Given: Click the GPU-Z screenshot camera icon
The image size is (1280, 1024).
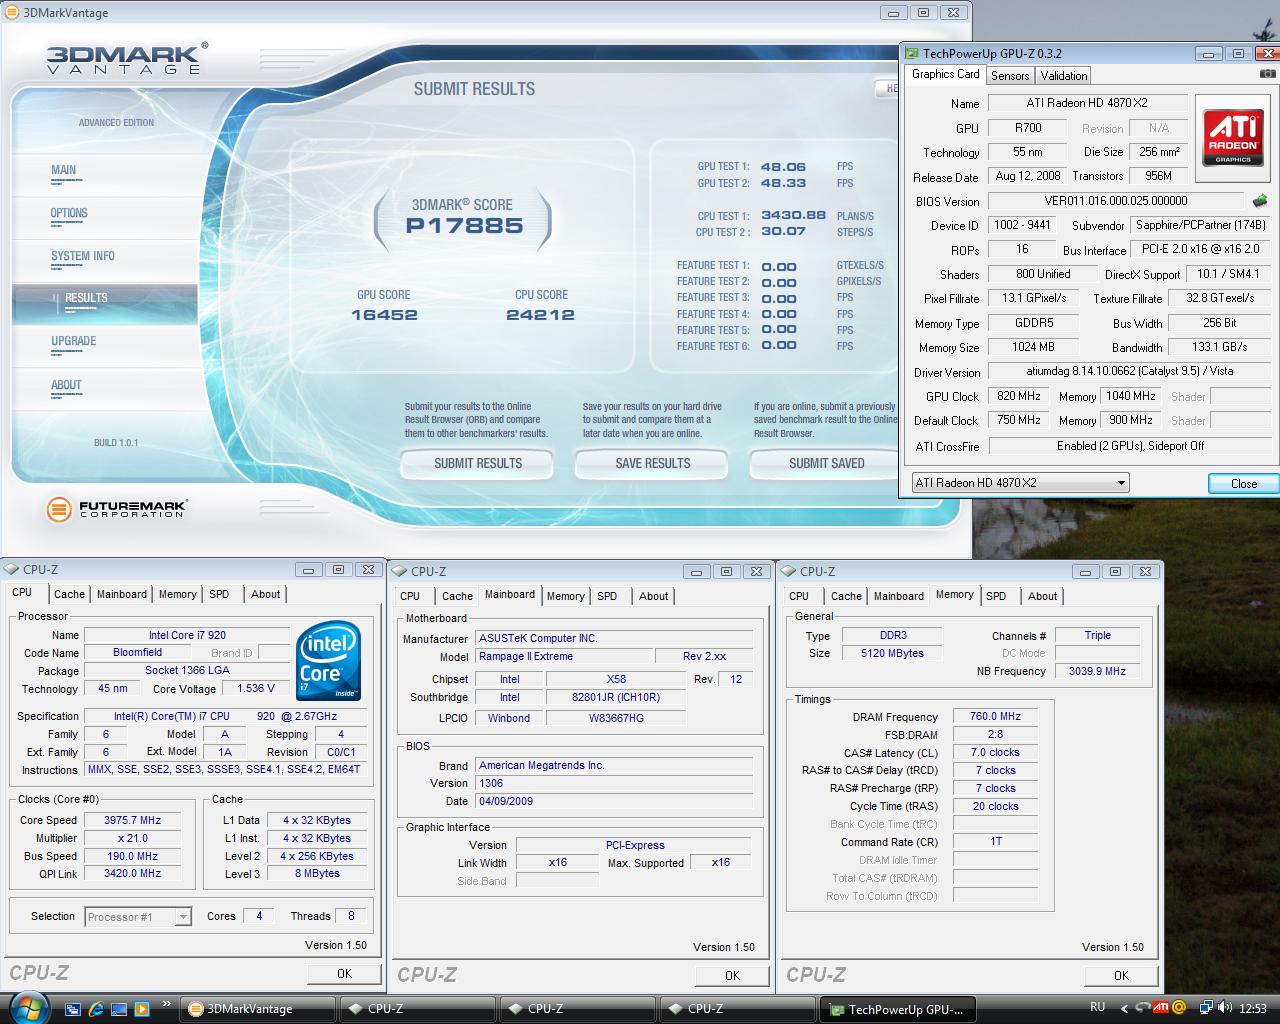Looking at the screenshot, I should [1266, 74].
